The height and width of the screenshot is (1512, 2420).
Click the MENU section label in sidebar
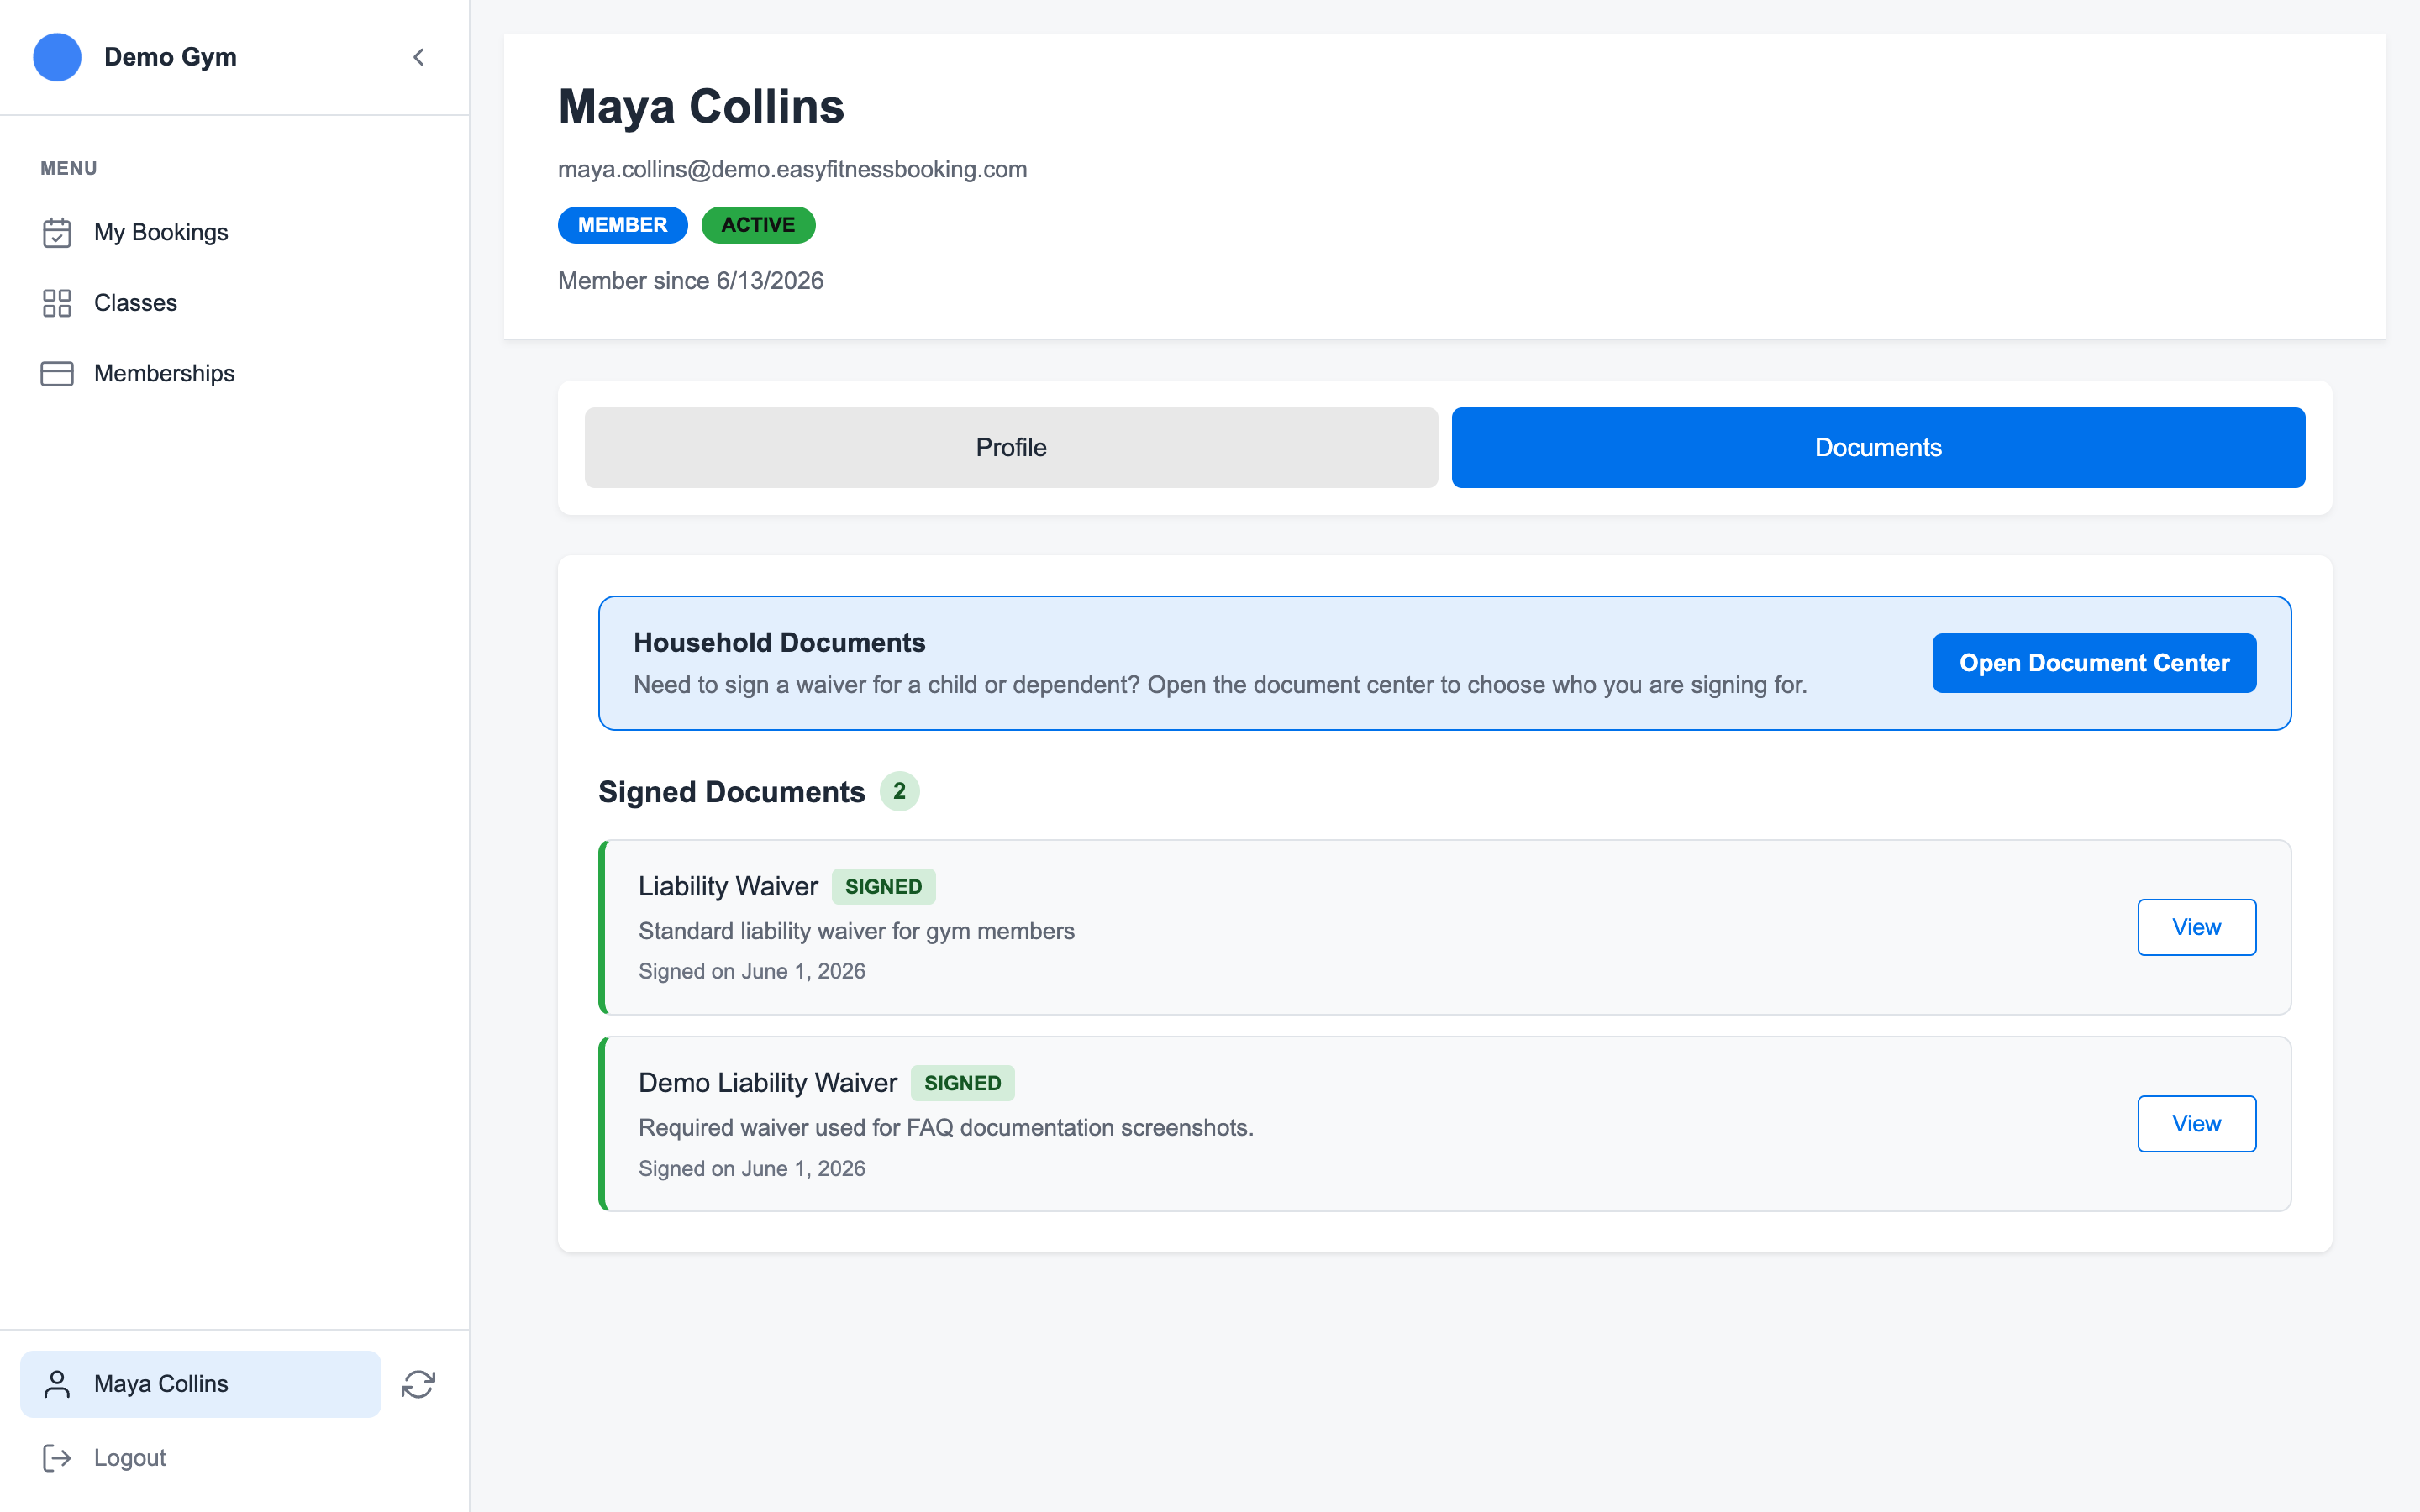coord(69,168)
